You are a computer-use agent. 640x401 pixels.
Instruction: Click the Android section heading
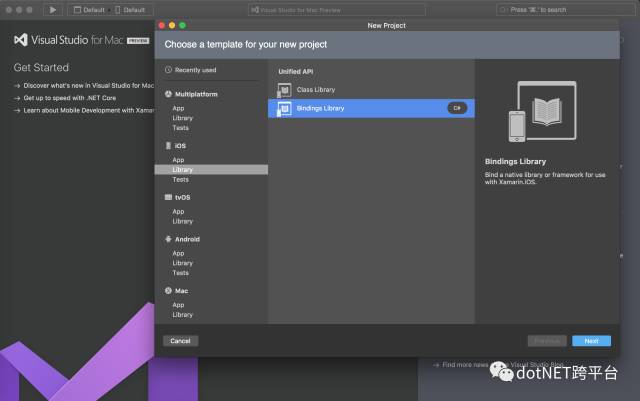(x=187, y=239)
